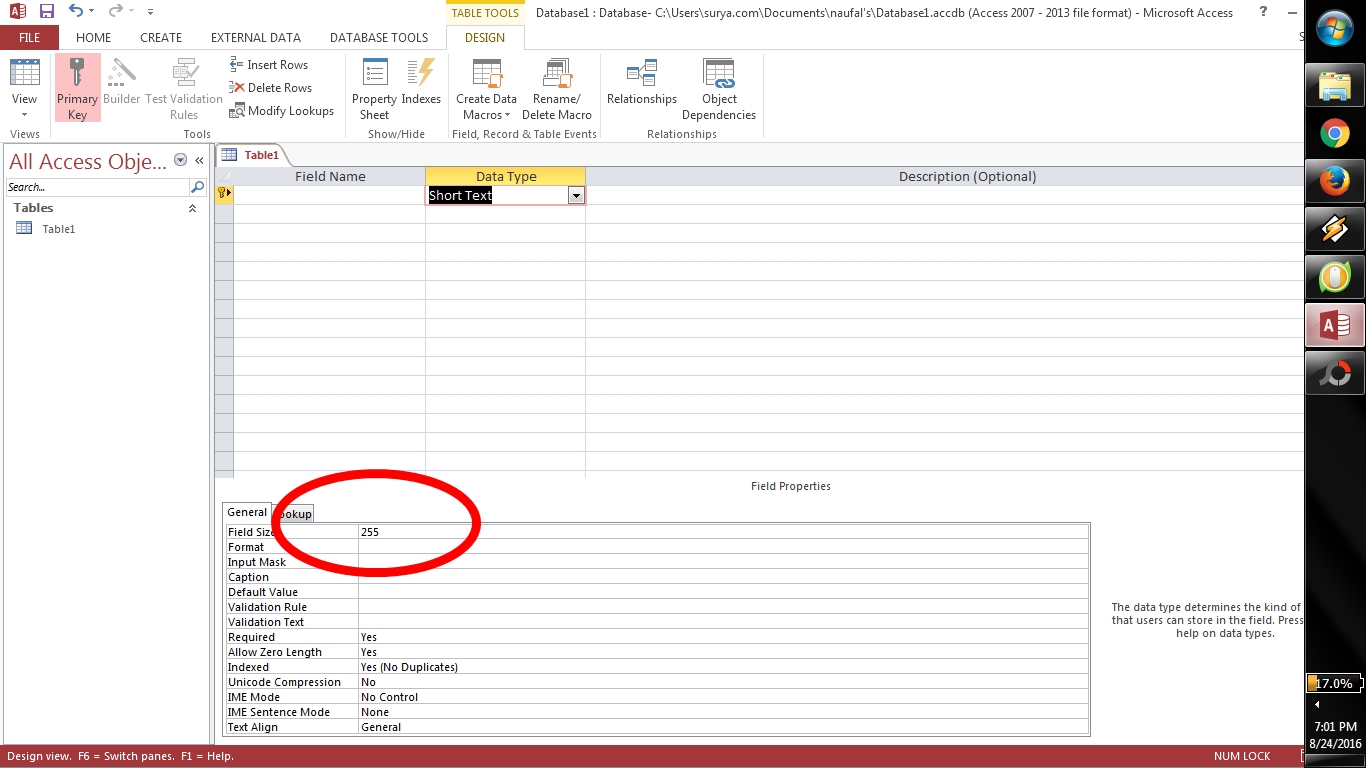Show Object Dependencies pane
The height and width of the screenshot is (768, 1366).
[x=719, y=88]
